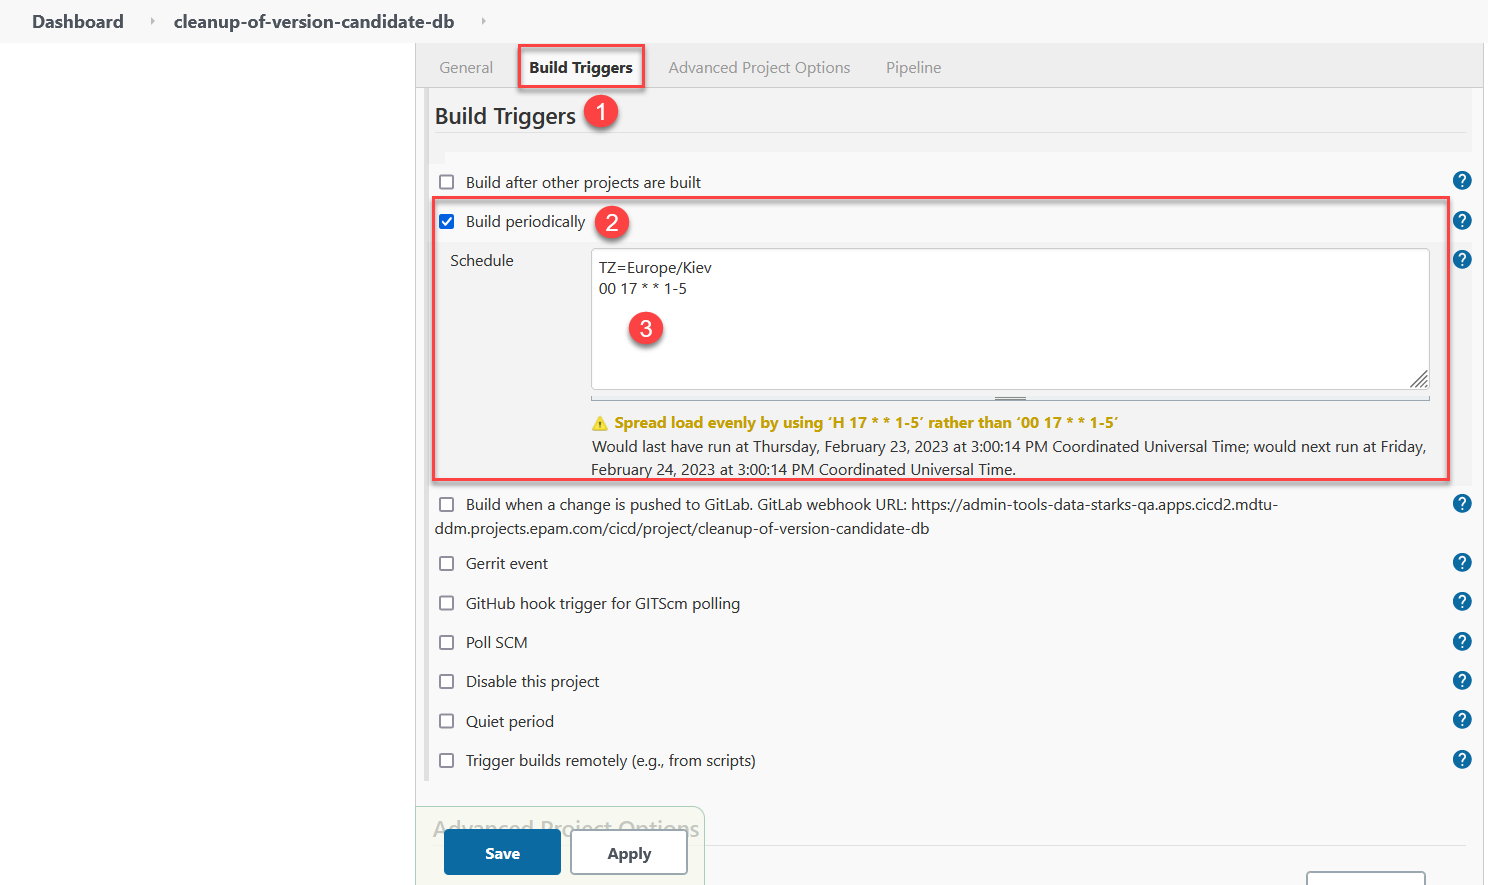The width and height of the screenshot is (1488, 885).
Task: Switch to the General tab
Action: pos(466,68)
